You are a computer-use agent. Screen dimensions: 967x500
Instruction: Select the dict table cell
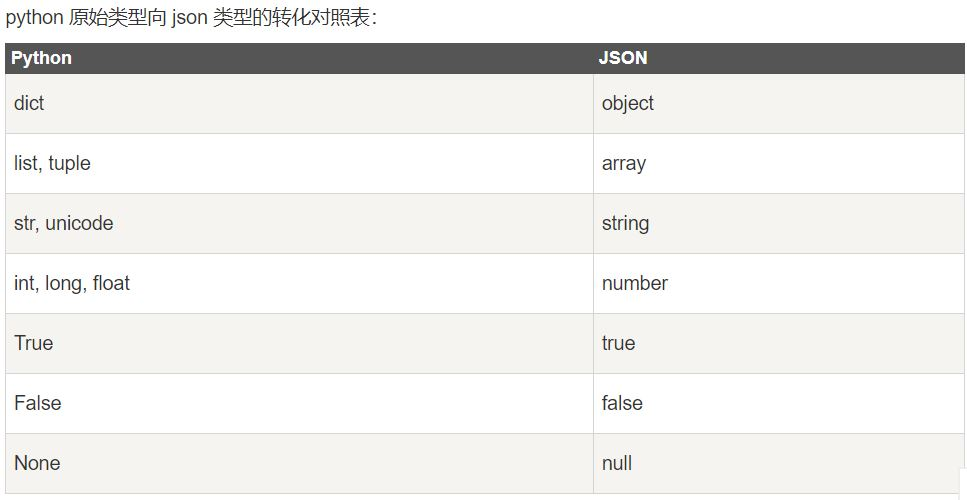[299, 104]
